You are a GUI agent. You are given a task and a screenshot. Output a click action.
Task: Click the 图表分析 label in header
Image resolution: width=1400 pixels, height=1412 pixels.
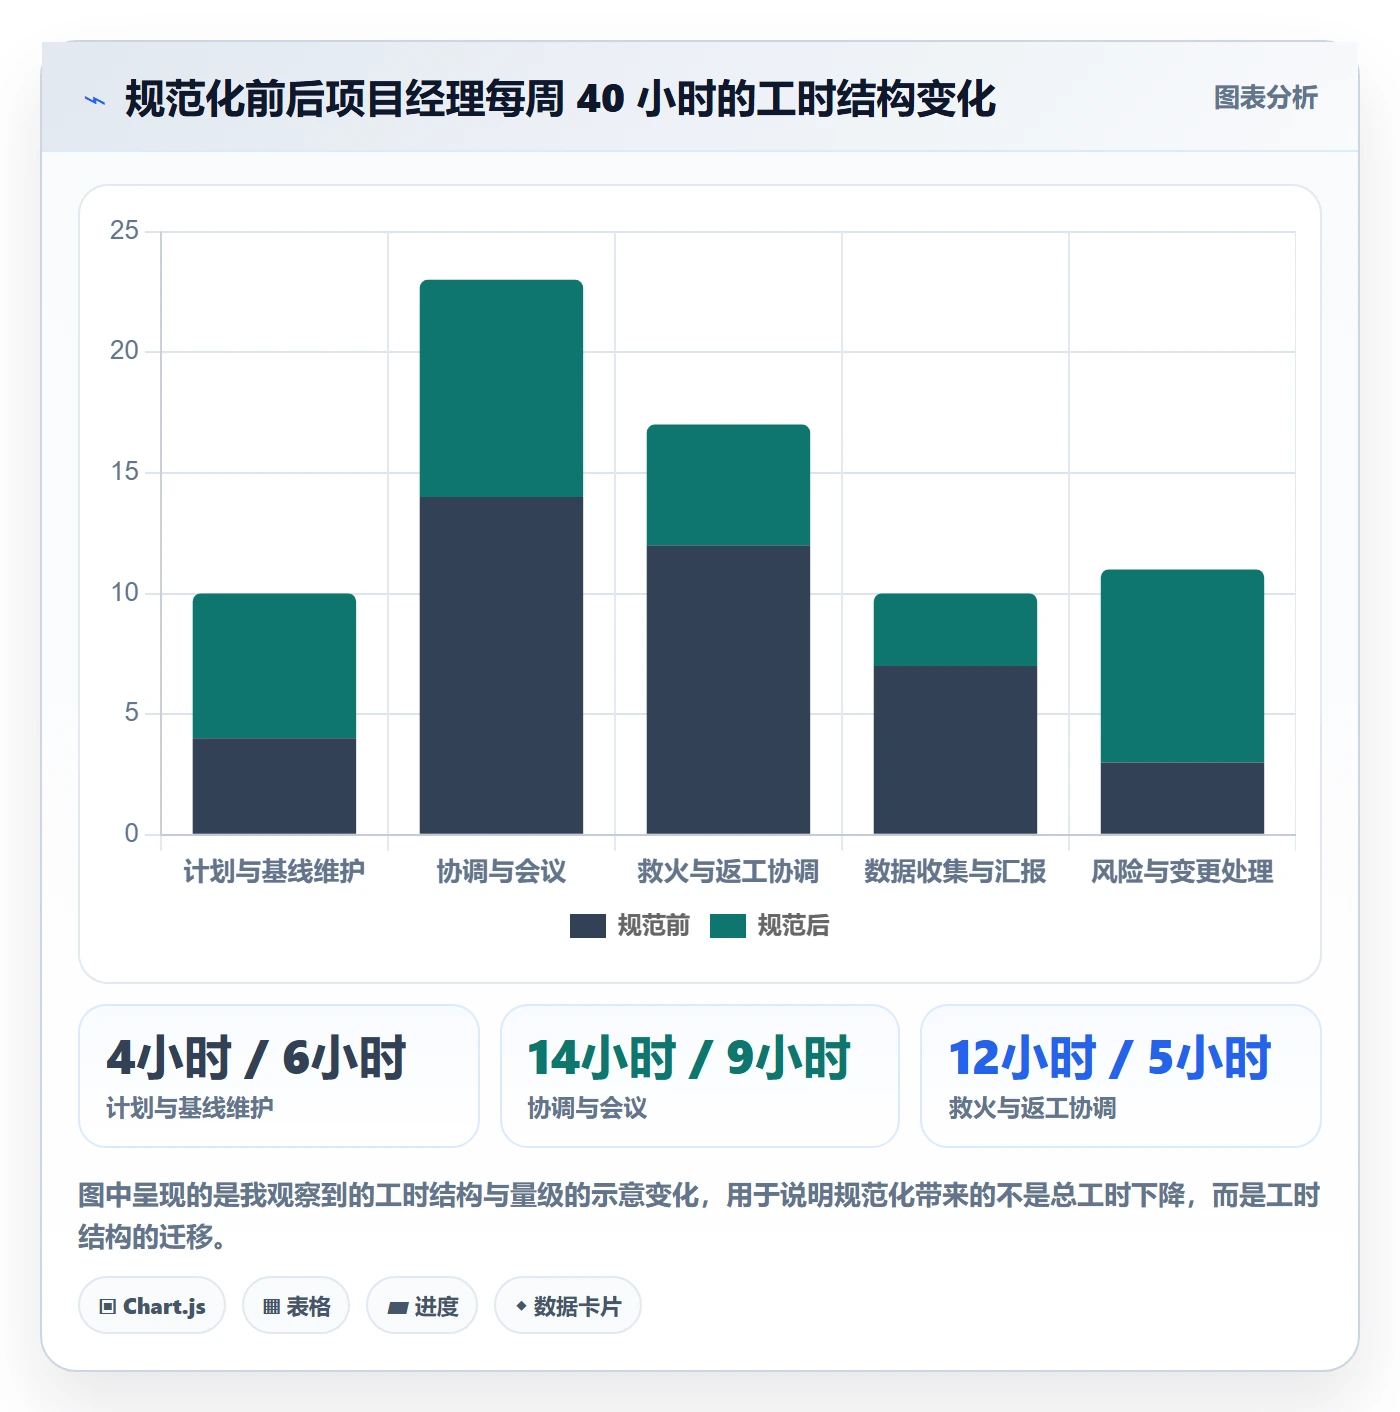(1265, 98)
